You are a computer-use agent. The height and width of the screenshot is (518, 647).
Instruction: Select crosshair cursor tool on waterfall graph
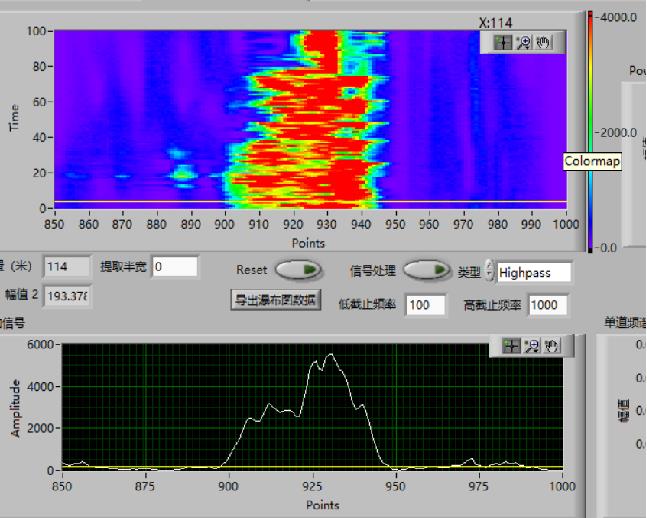[503, 43]
